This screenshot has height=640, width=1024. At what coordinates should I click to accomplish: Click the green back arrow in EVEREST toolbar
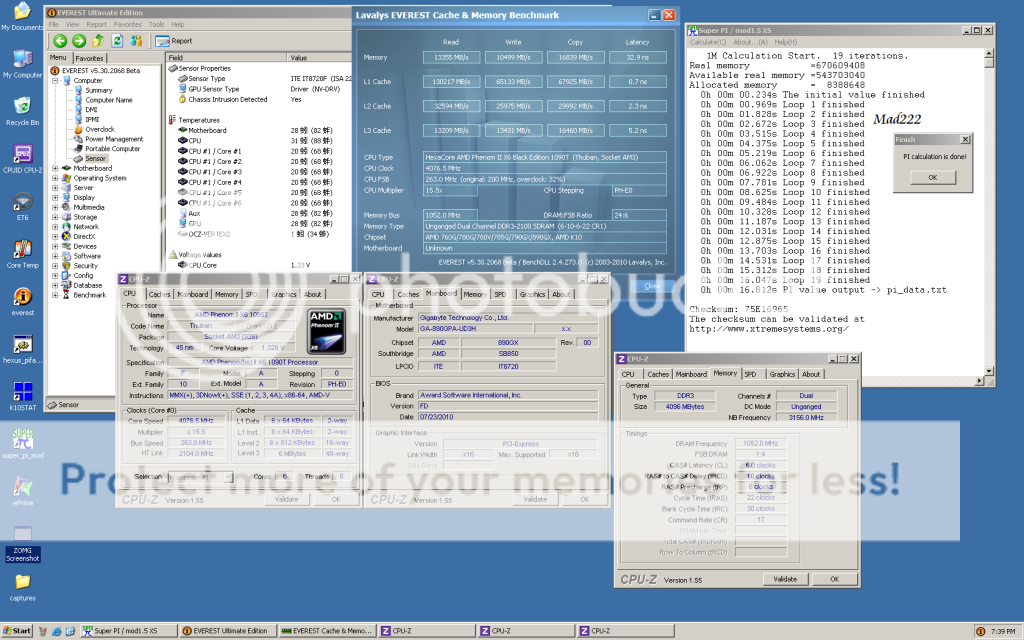pos(61,41)
